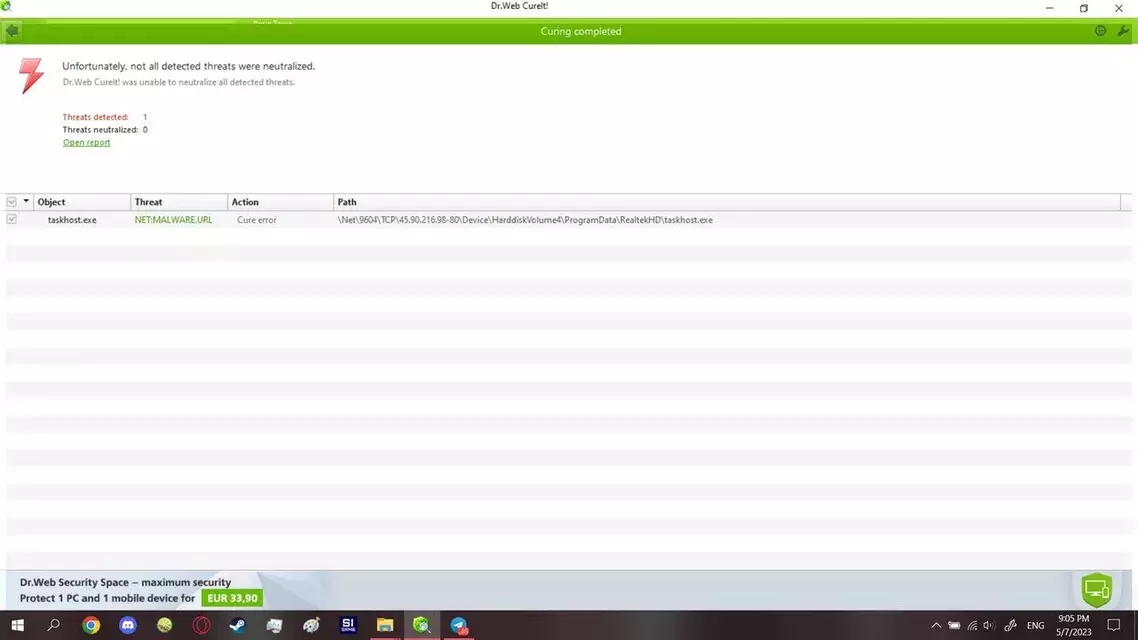Open the green ball app on taskbar
The width and height of the screenshot is (1138, 640).
(x=165, y=625)
